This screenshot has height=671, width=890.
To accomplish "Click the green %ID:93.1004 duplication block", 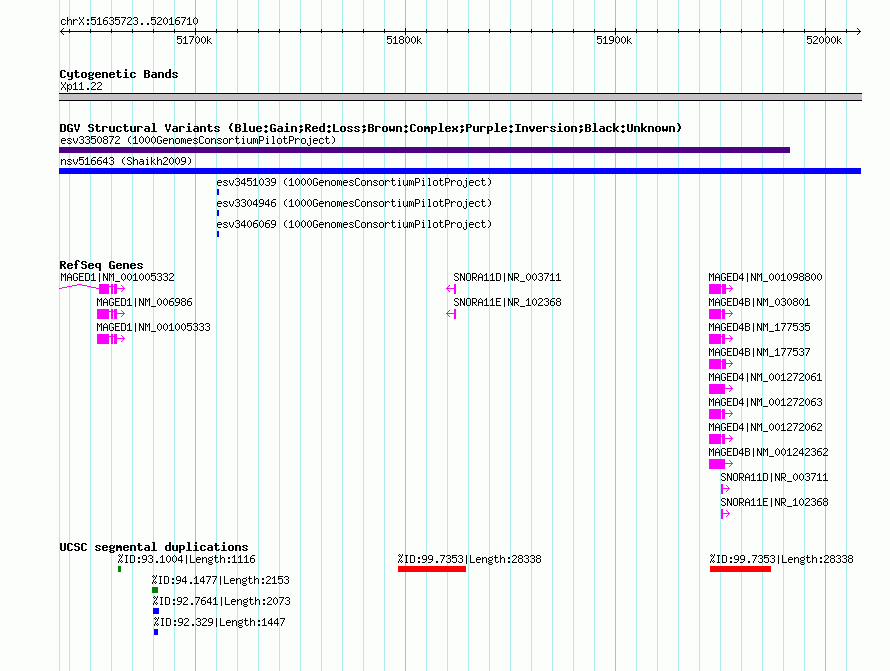I will click(x=119, y=569).
